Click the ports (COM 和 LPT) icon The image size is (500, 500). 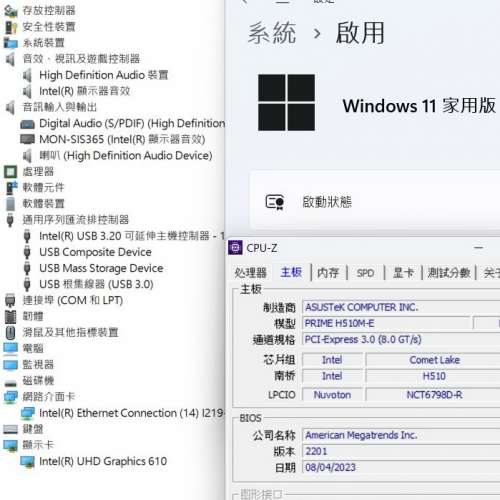tap(11, 300)
